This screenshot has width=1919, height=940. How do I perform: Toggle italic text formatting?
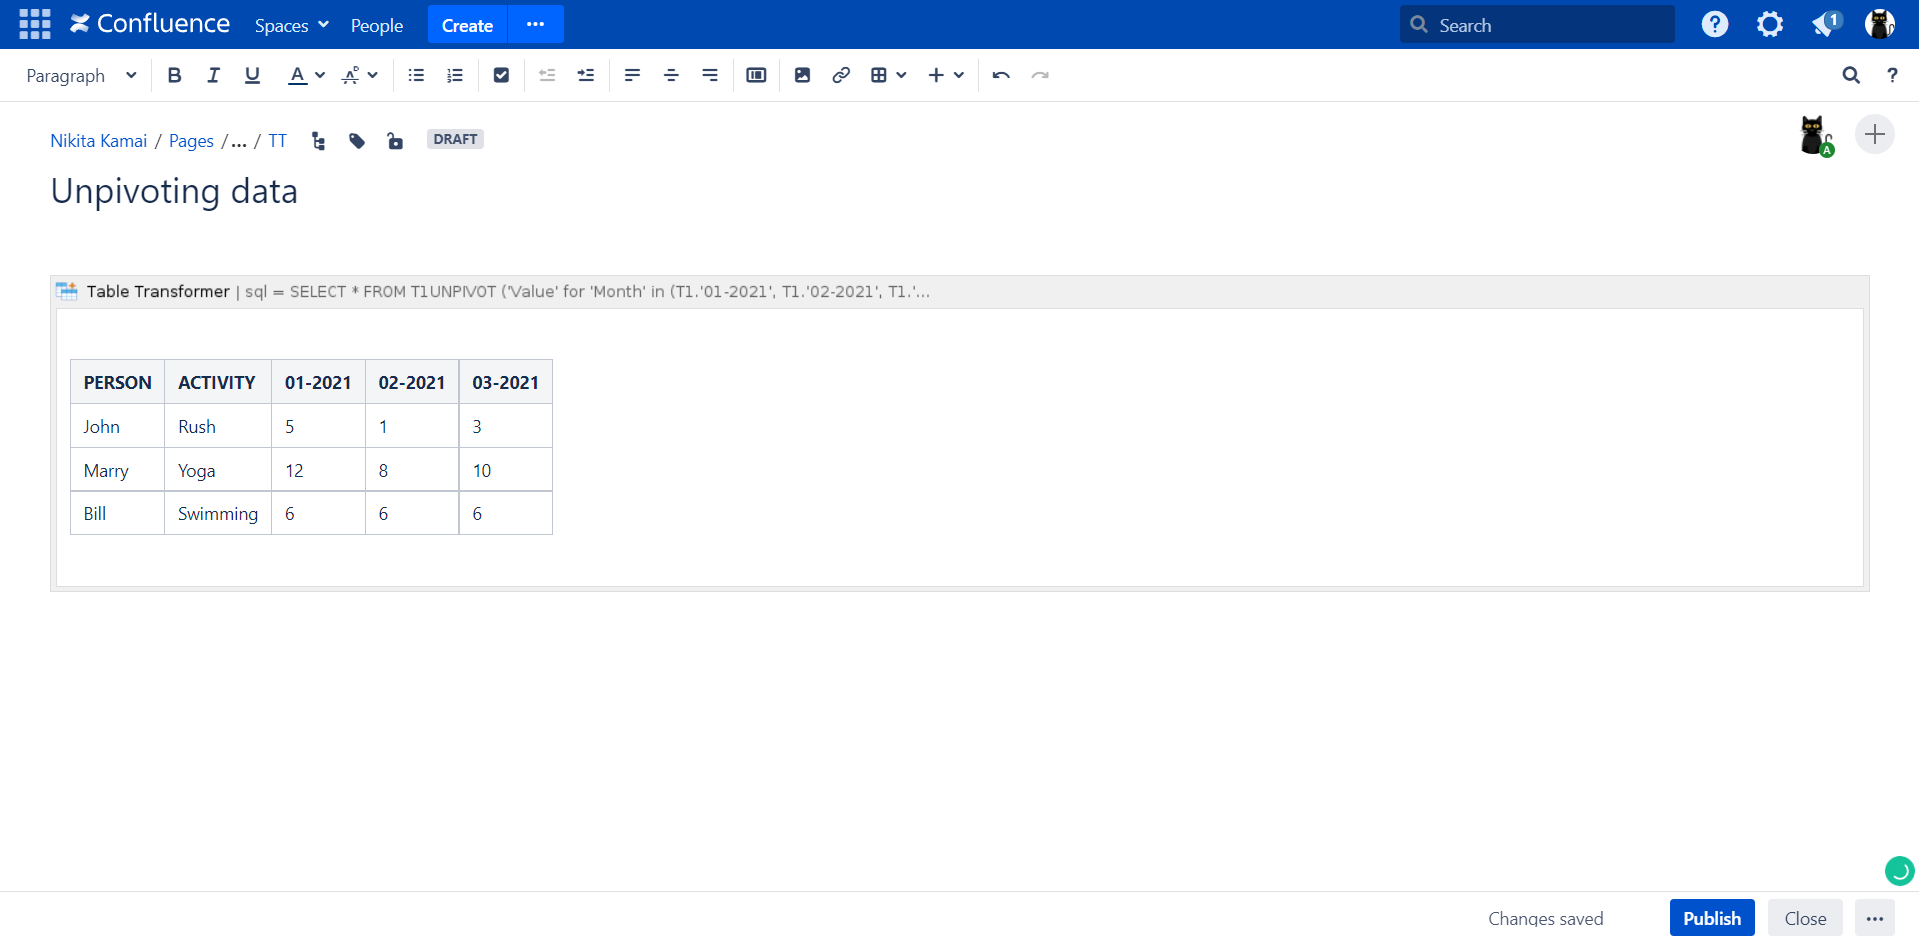[213, 75]
